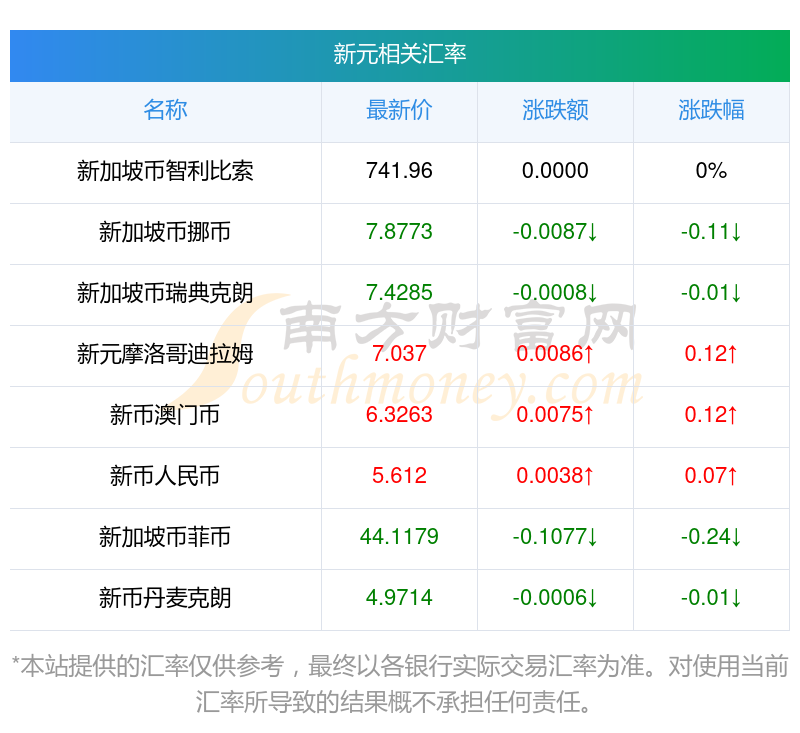Click the price 7.037
Screen dimensions: 800x733
pos(399,354)
